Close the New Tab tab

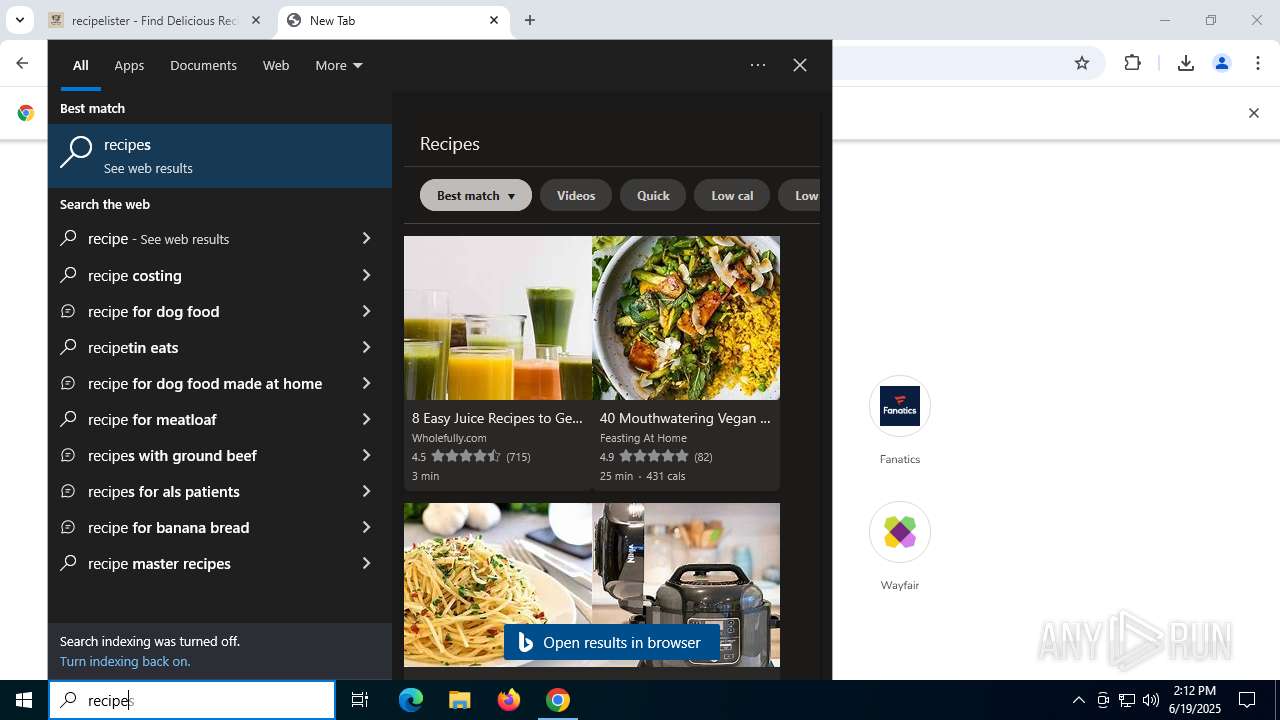[x=494, y=20]
